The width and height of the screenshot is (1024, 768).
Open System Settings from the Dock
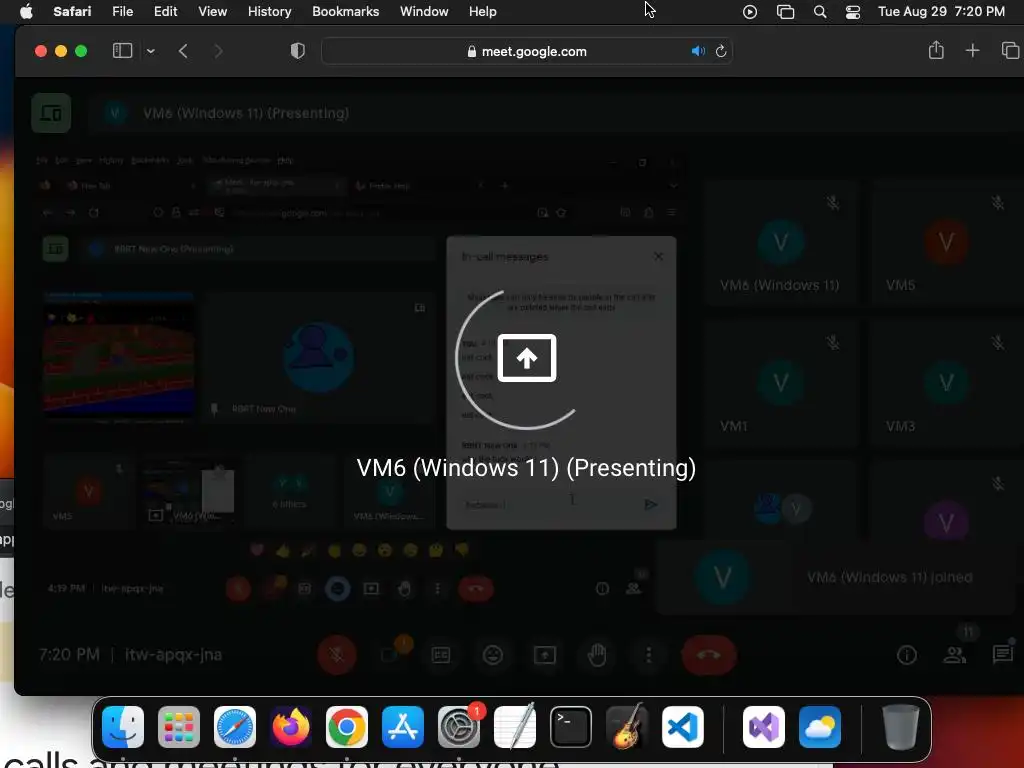pos(458,727)
